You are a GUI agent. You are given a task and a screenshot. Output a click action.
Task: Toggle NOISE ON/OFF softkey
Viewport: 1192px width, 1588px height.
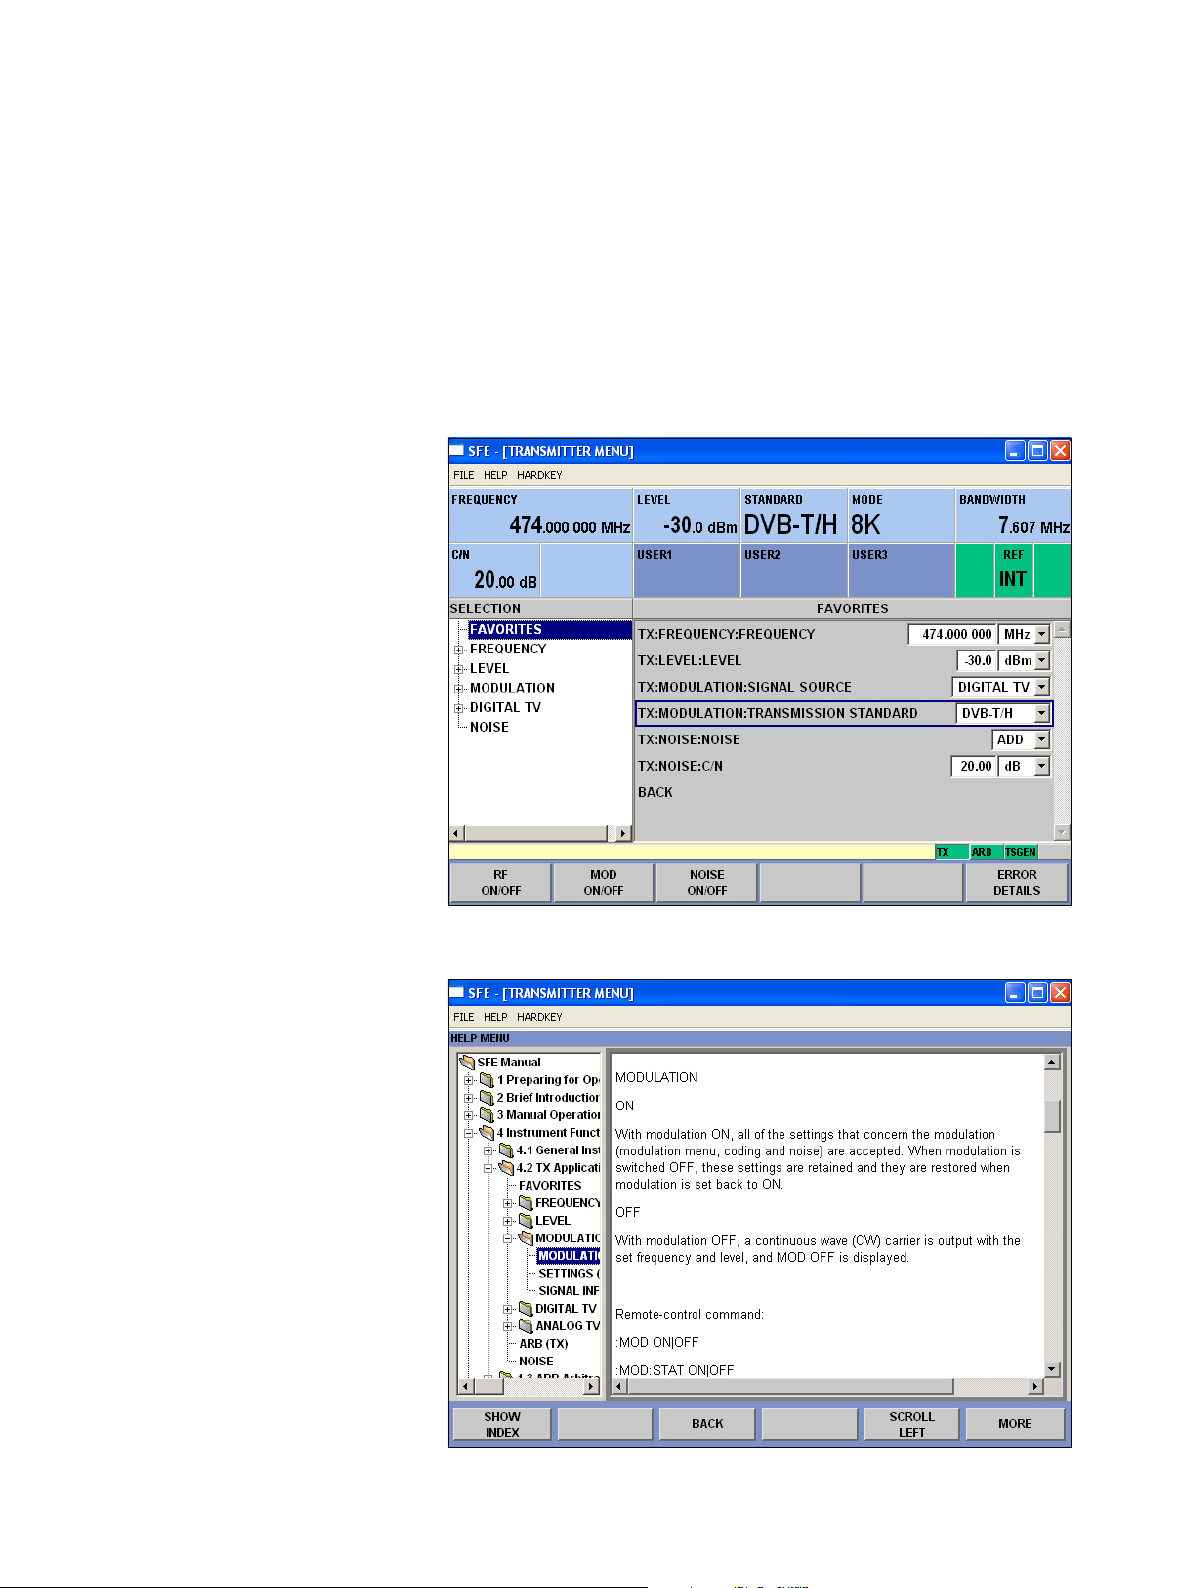707,883
